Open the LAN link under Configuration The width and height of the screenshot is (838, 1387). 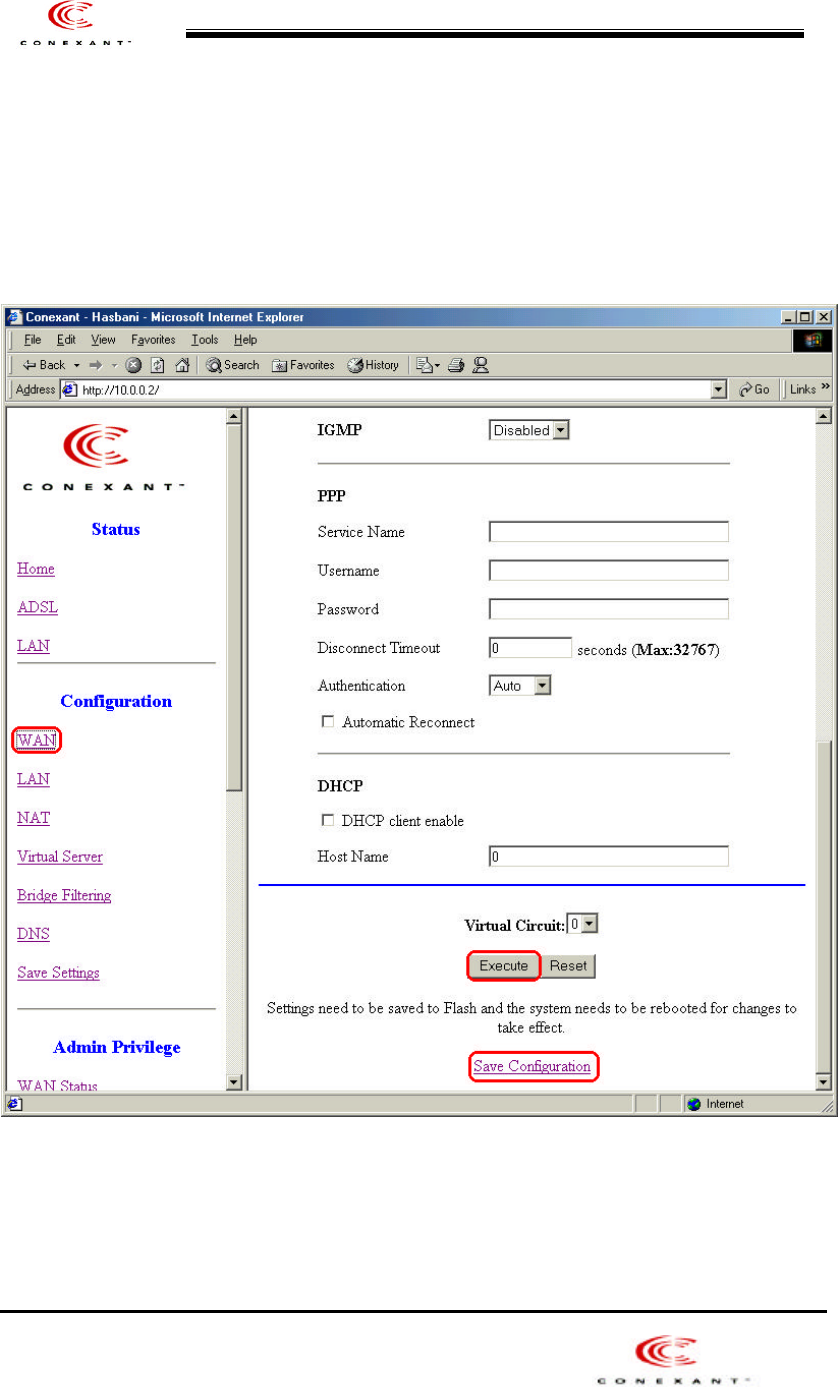33,778
